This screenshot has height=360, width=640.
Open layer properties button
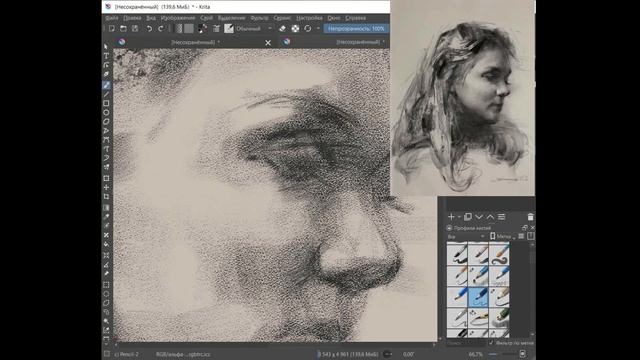pyautogui.click(x=502, y=217)
